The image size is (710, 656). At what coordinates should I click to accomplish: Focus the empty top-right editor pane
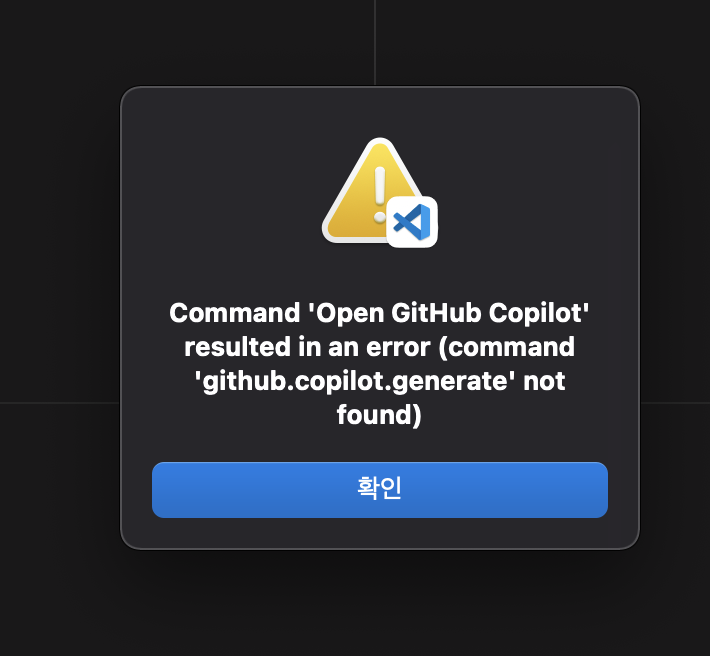543,43
